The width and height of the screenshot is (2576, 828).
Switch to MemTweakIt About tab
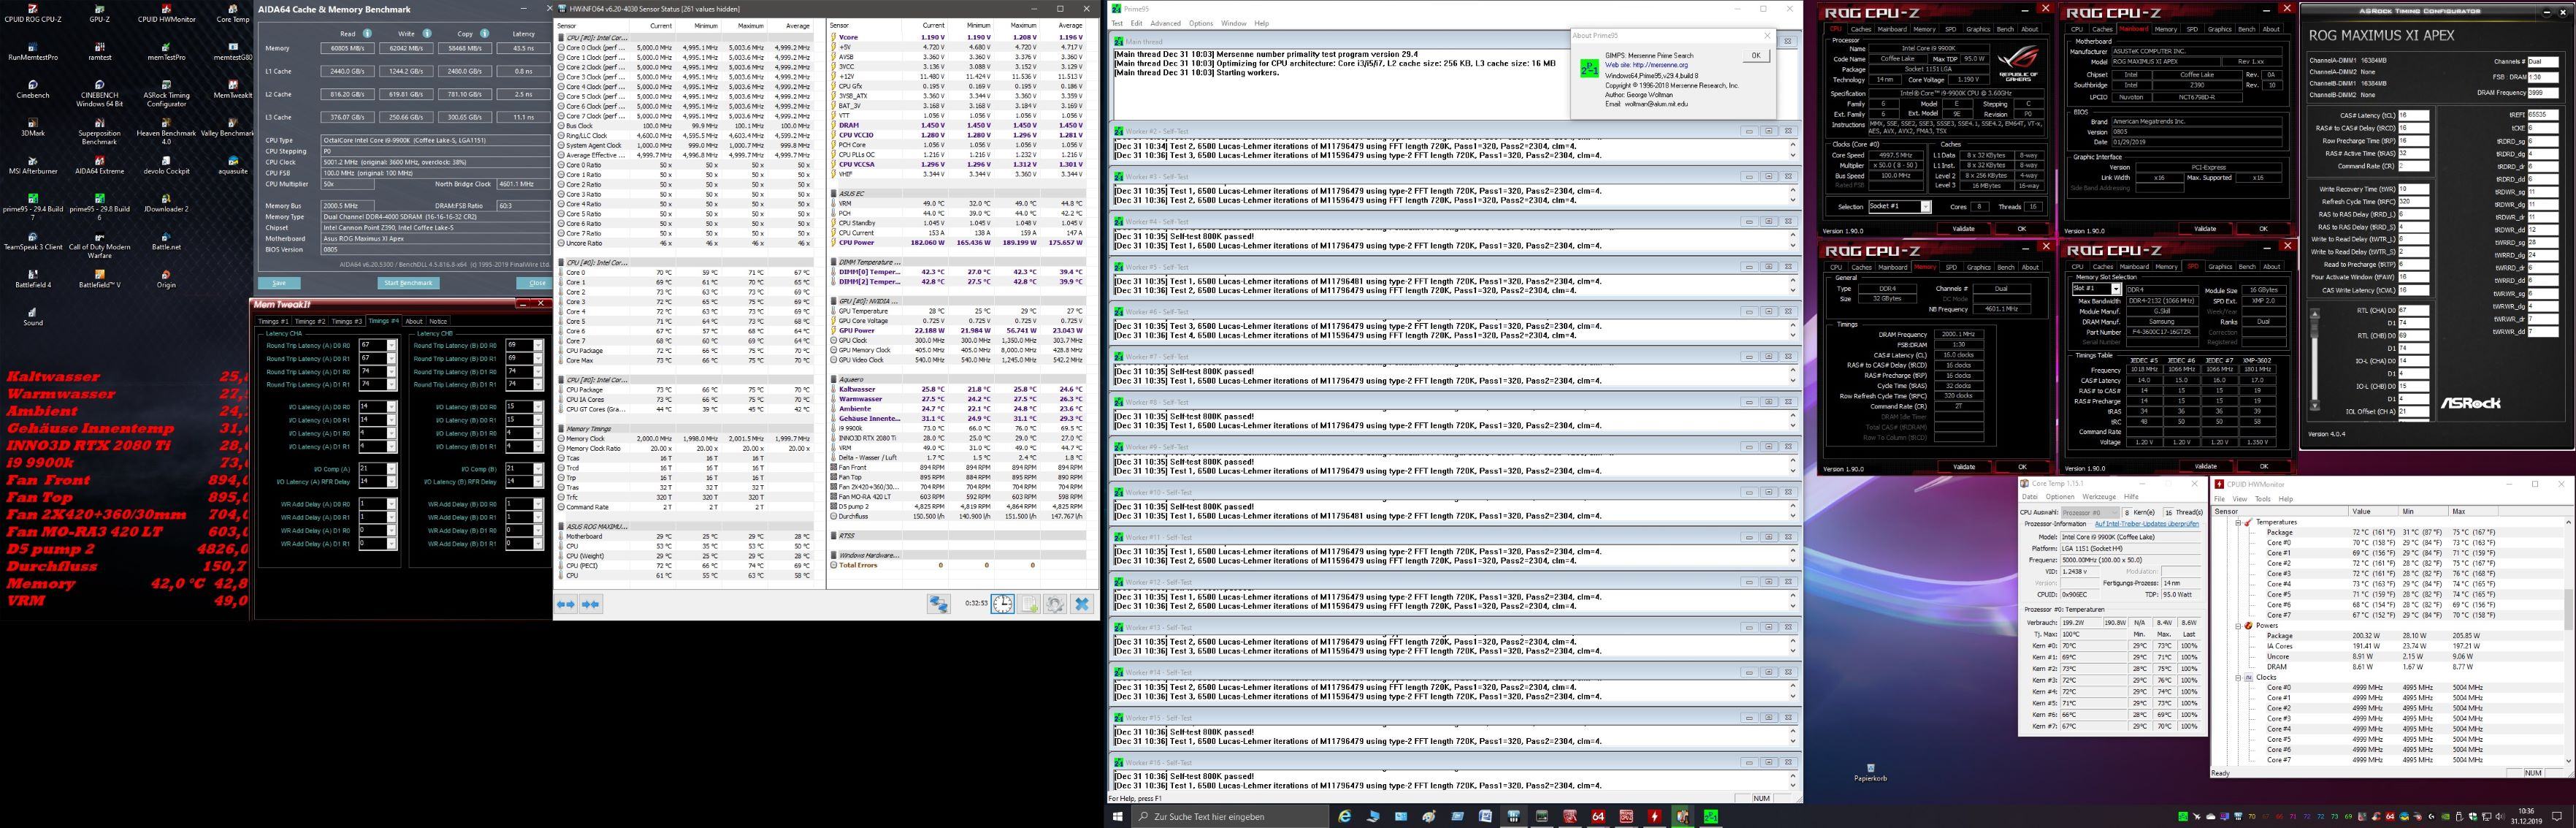point(414,321)
